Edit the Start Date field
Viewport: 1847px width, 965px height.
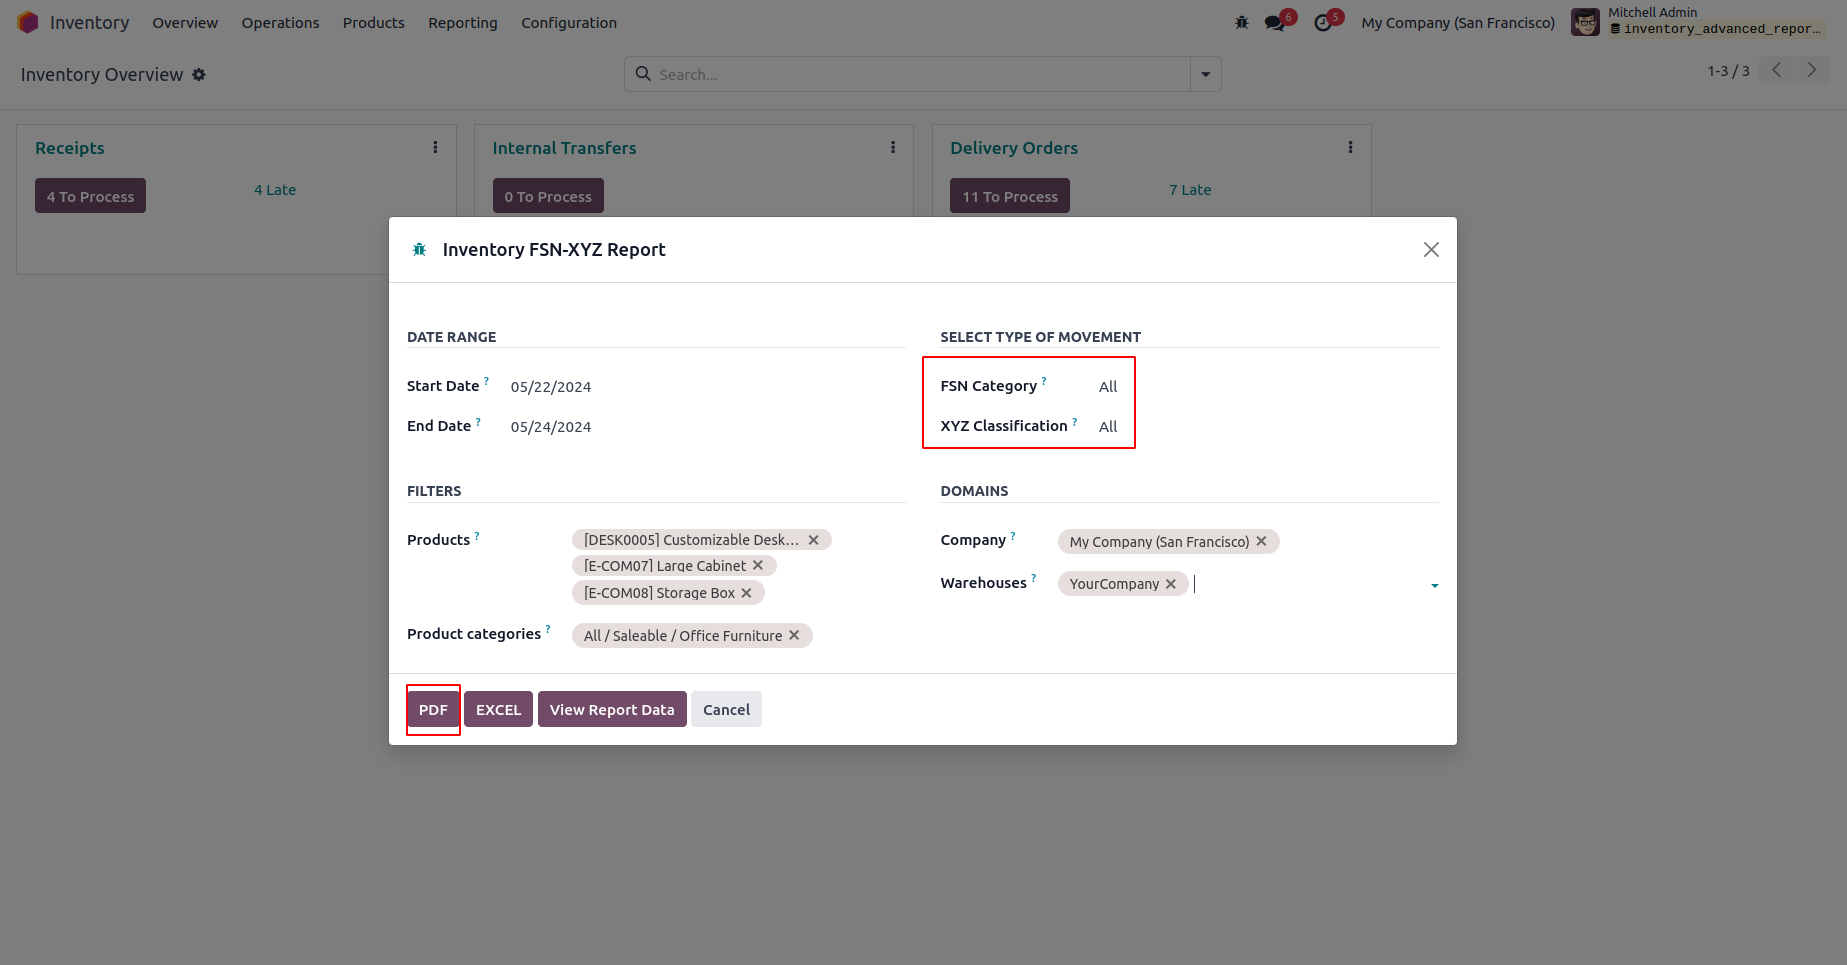551,387
